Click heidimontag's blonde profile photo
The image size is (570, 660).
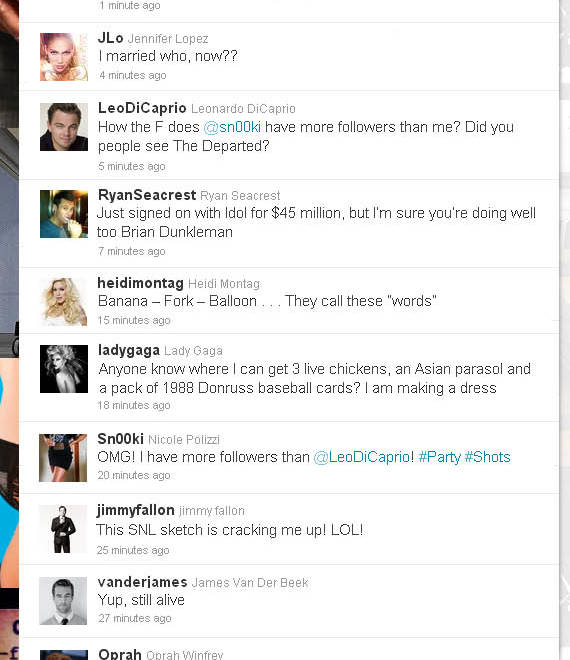click(64, 301)
